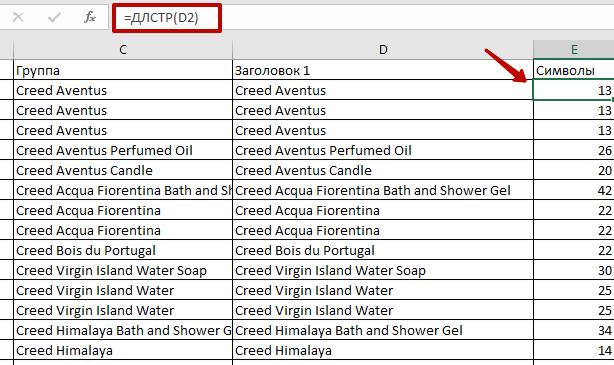Select column D header
The height and width of the screenshot is (365, 614).
coord(383,50)
